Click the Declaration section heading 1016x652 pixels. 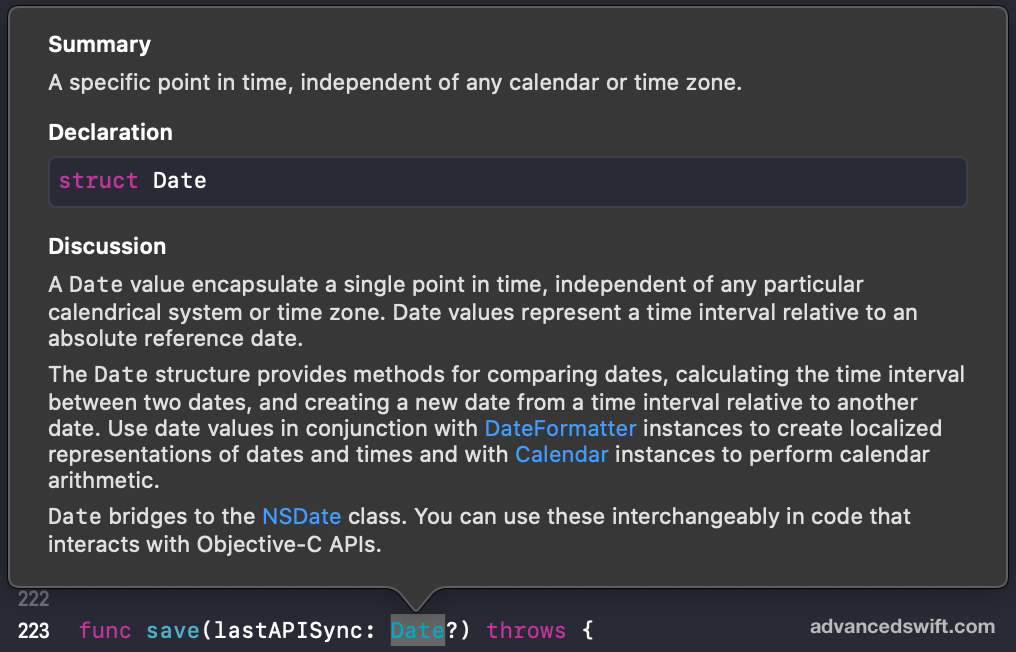tap(110, 132)
